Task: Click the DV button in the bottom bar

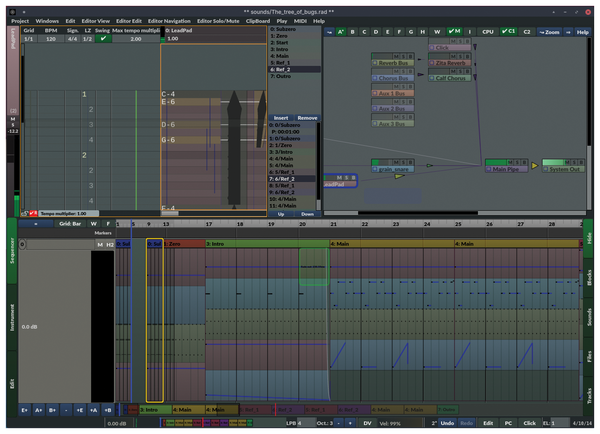Action: (x=367, y=423)
